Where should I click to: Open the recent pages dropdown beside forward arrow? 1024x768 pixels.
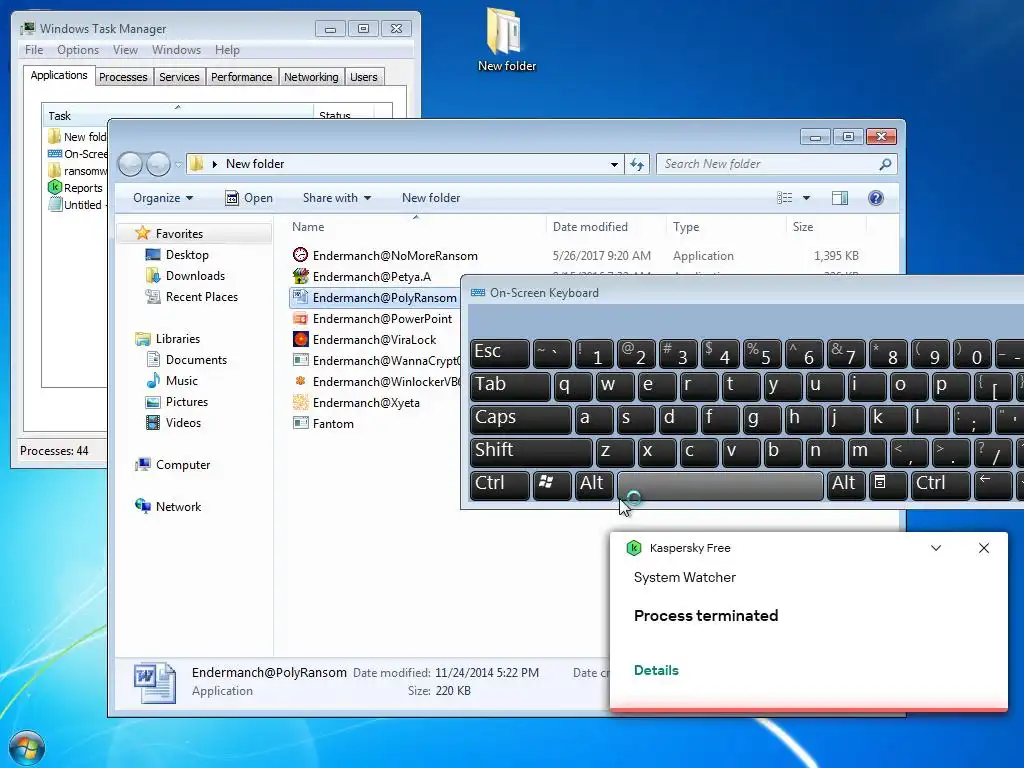point(178,165)
